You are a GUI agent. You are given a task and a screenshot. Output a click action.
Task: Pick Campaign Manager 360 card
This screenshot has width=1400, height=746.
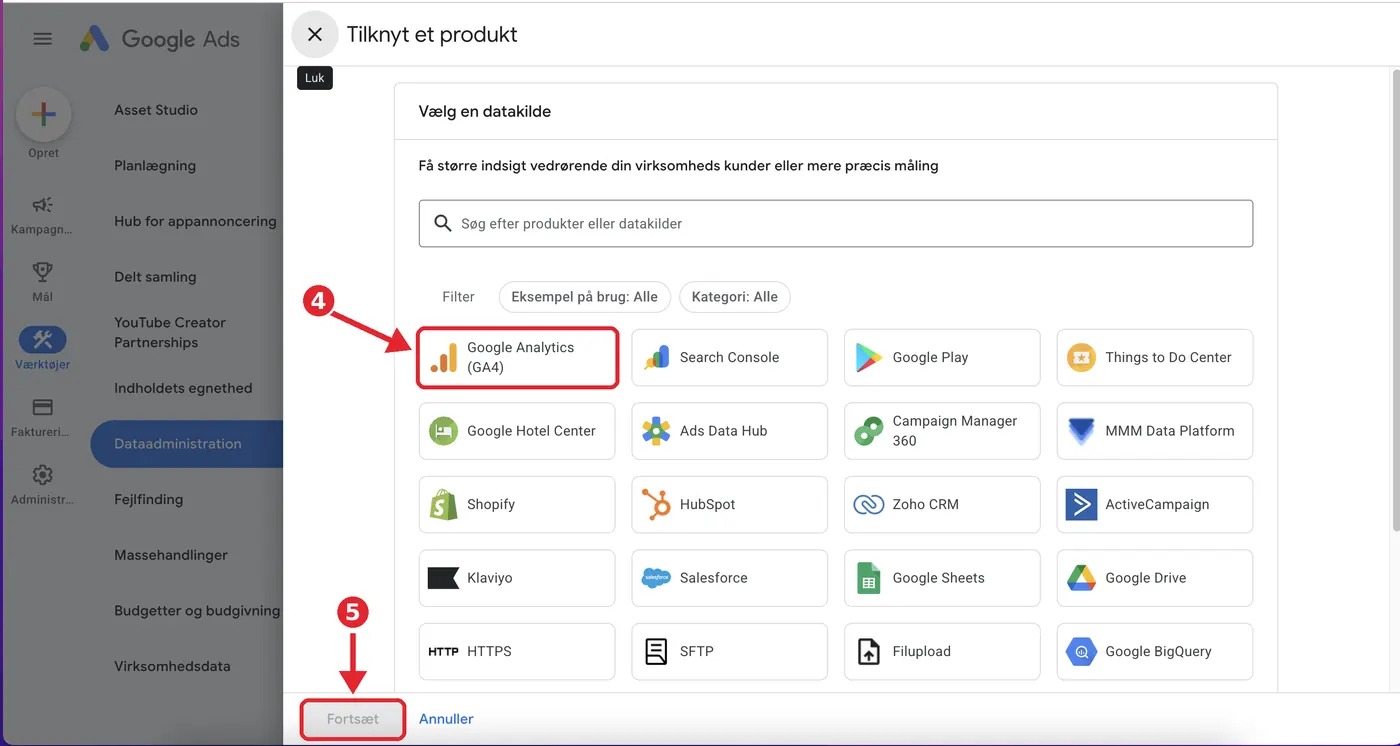click(942, 431)
